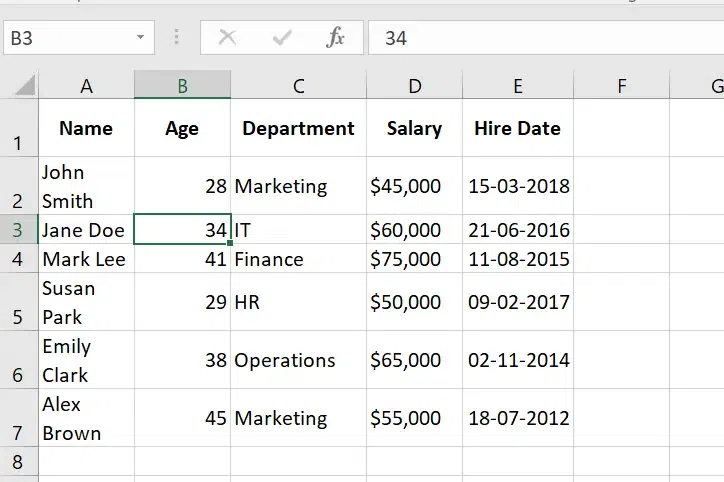
Task: Click the Salary header cell
Action: [x=415, y=128]
